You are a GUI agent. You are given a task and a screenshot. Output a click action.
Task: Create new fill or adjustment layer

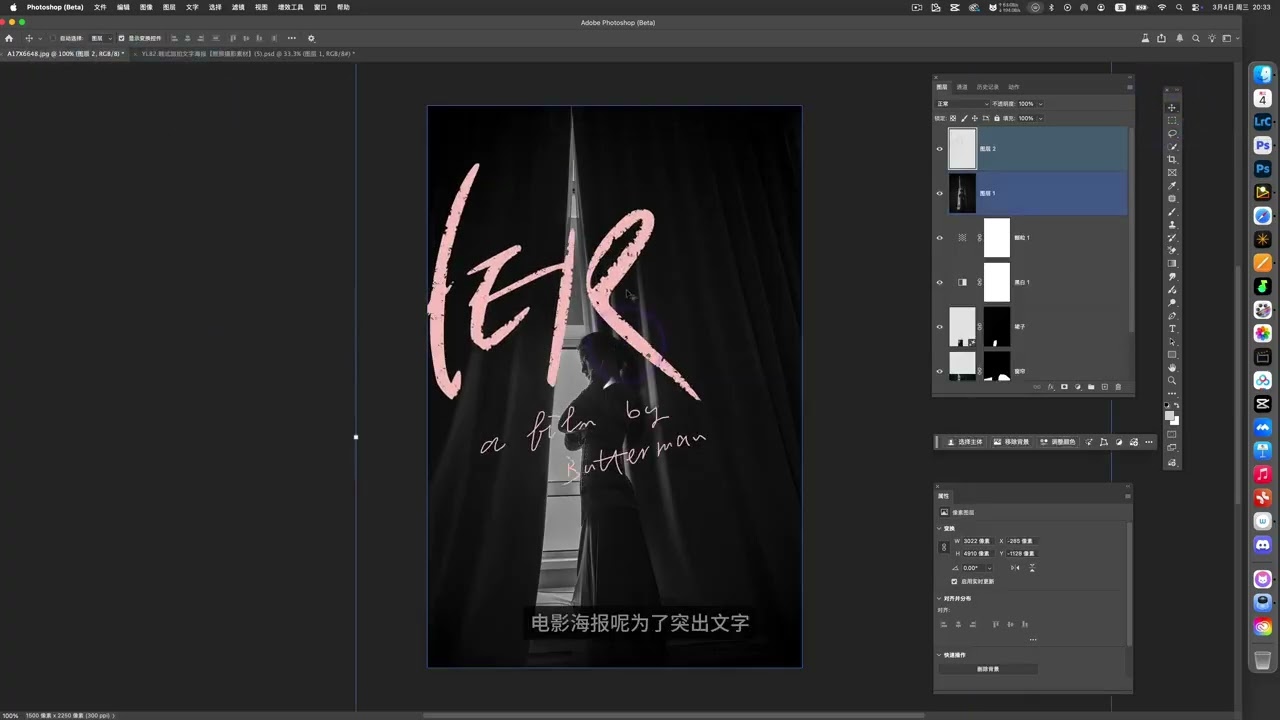1077,387
